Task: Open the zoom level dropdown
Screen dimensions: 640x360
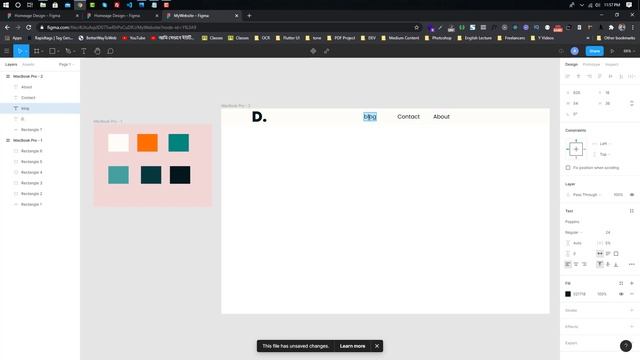Action: (629, 51)
